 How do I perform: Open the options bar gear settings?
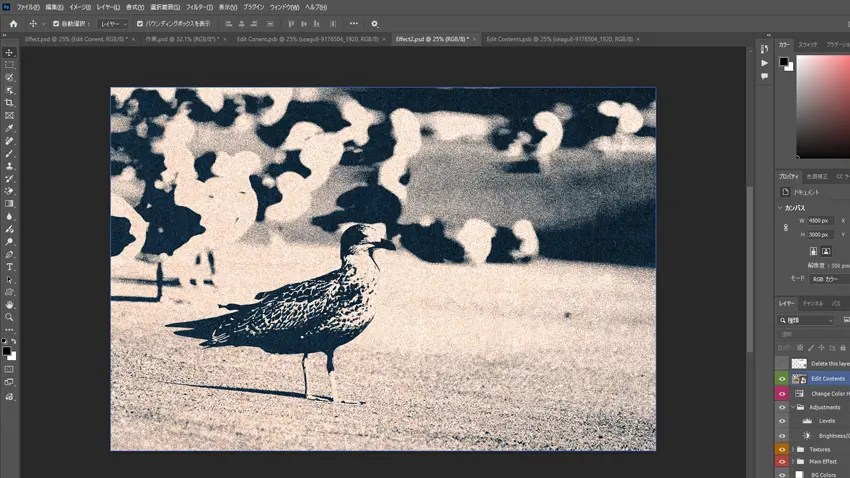[x=375, y=23]
